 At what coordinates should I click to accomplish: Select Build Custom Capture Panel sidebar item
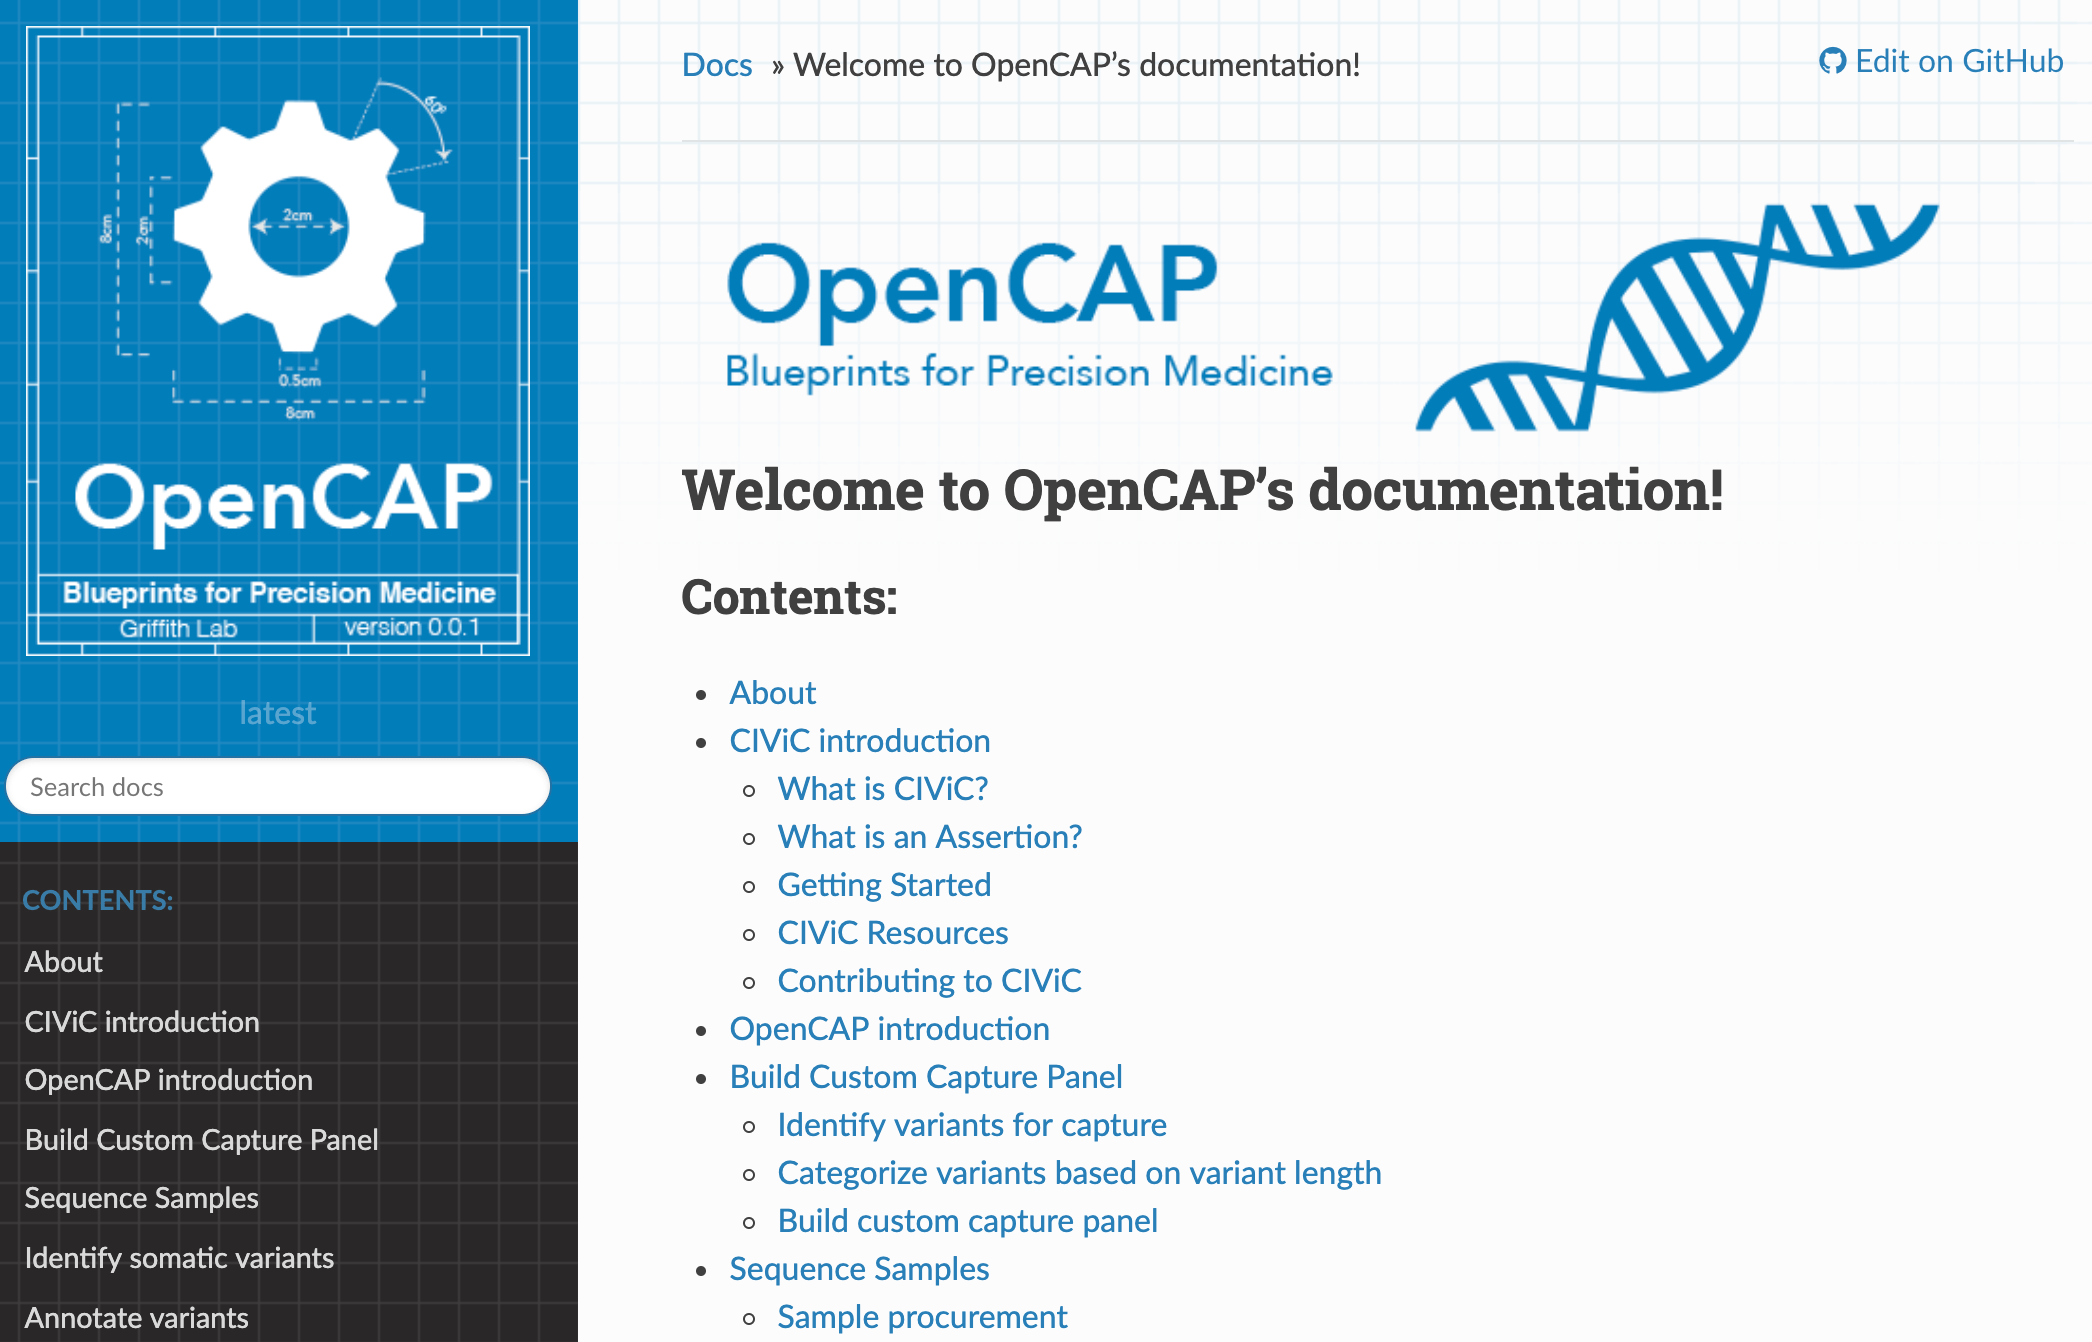202,1140
